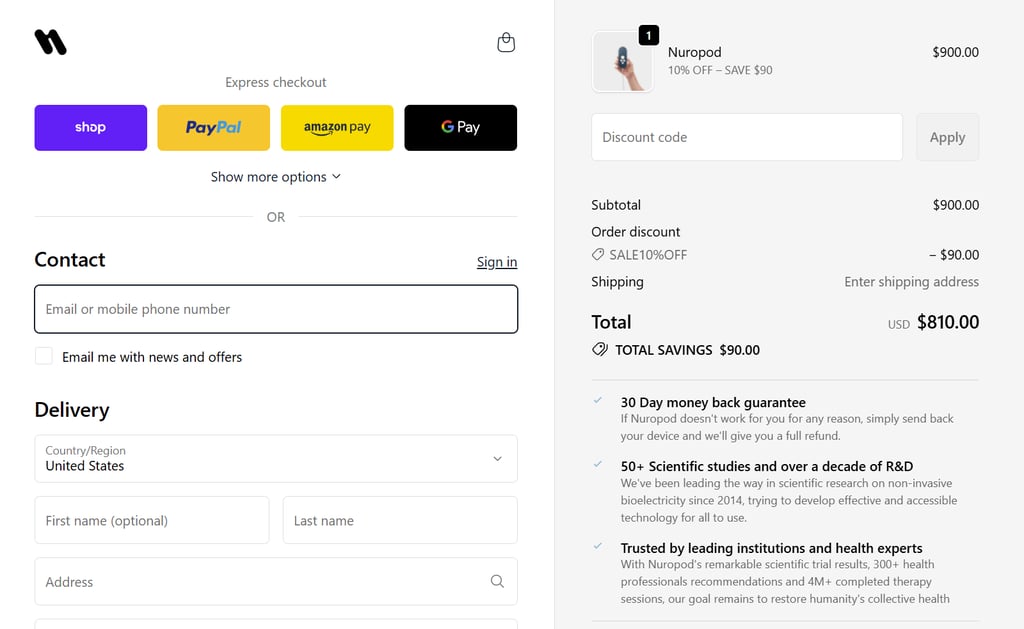
Task: Click checkmark beside Trusted by leading institutions
Action: click(x=598, y=545)
